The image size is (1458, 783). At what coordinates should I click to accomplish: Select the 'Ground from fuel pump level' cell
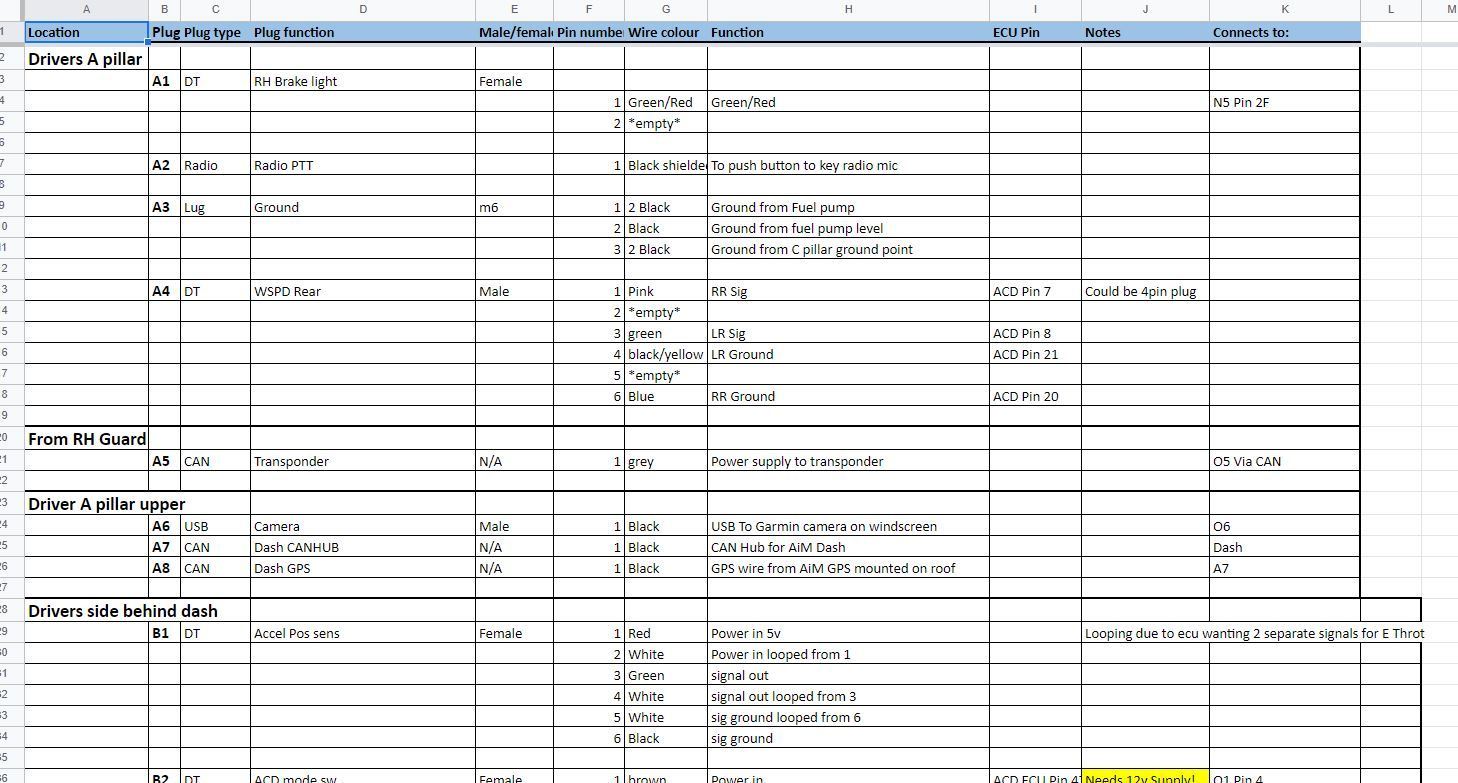pyautogui.click(x=847, y=228)
